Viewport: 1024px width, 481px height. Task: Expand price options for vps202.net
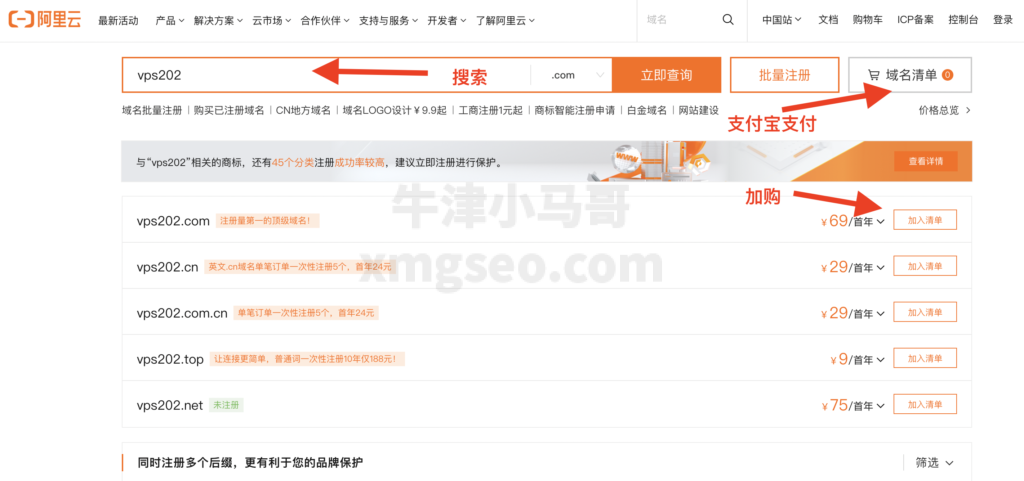(x=880, y=406)
